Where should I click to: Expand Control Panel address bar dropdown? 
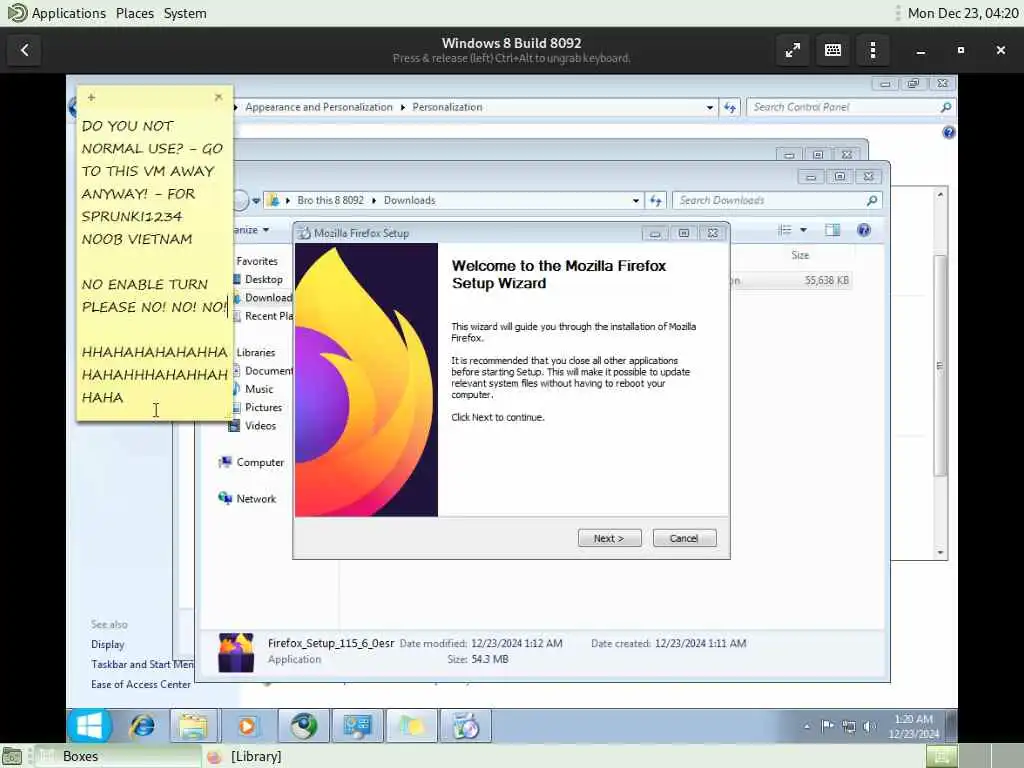[710, 107]
